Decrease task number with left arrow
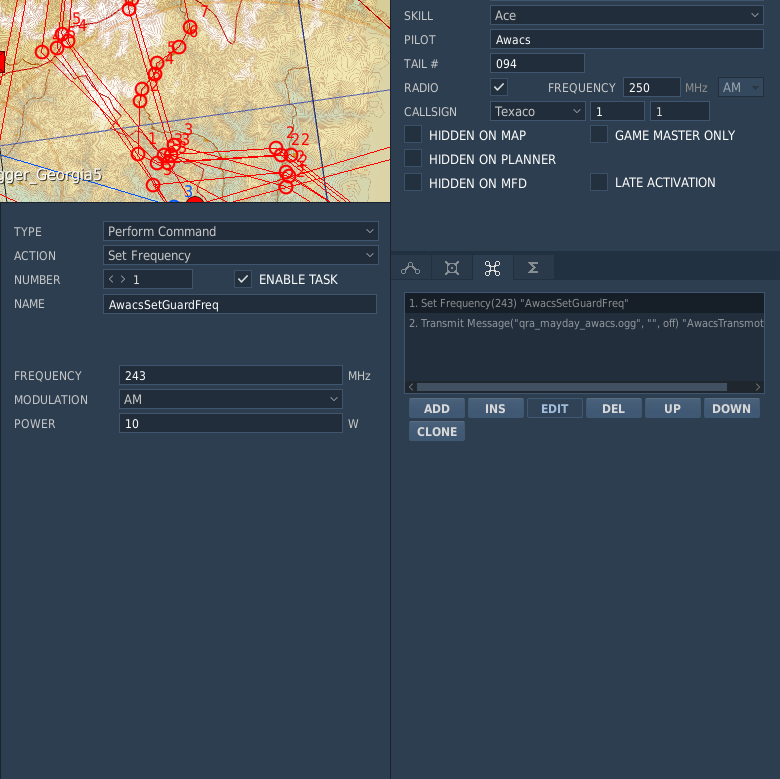780x779 pixels. pyautogui.click(x=111, y=280)
